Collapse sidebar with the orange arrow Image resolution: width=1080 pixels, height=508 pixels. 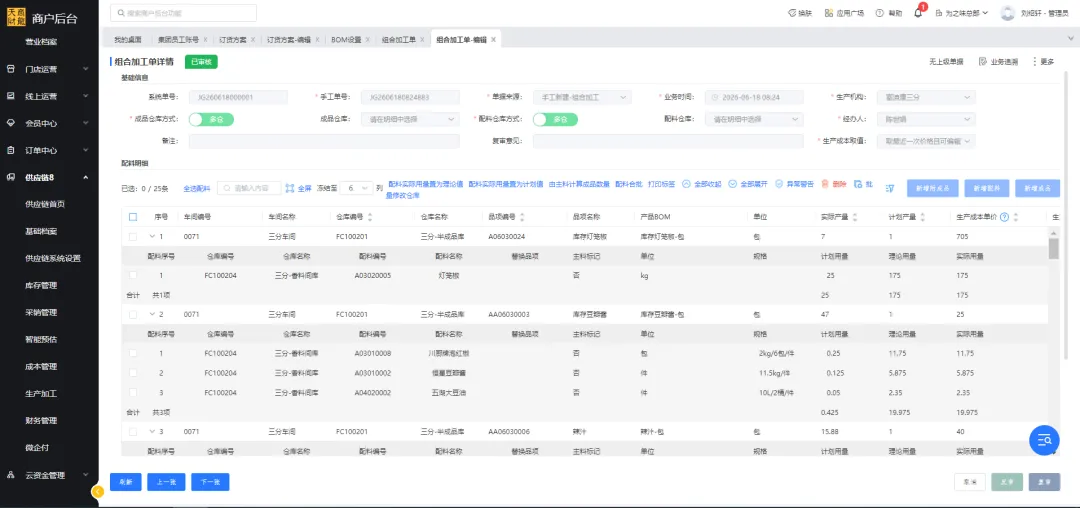98,491
